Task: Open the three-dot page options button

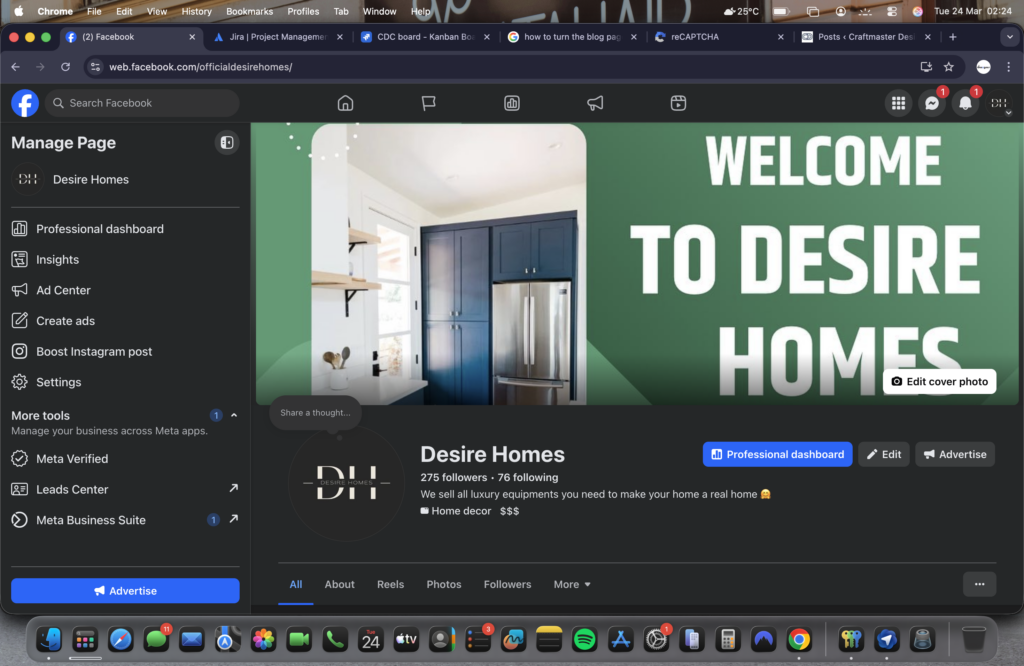Action: (x=979, y=584)
